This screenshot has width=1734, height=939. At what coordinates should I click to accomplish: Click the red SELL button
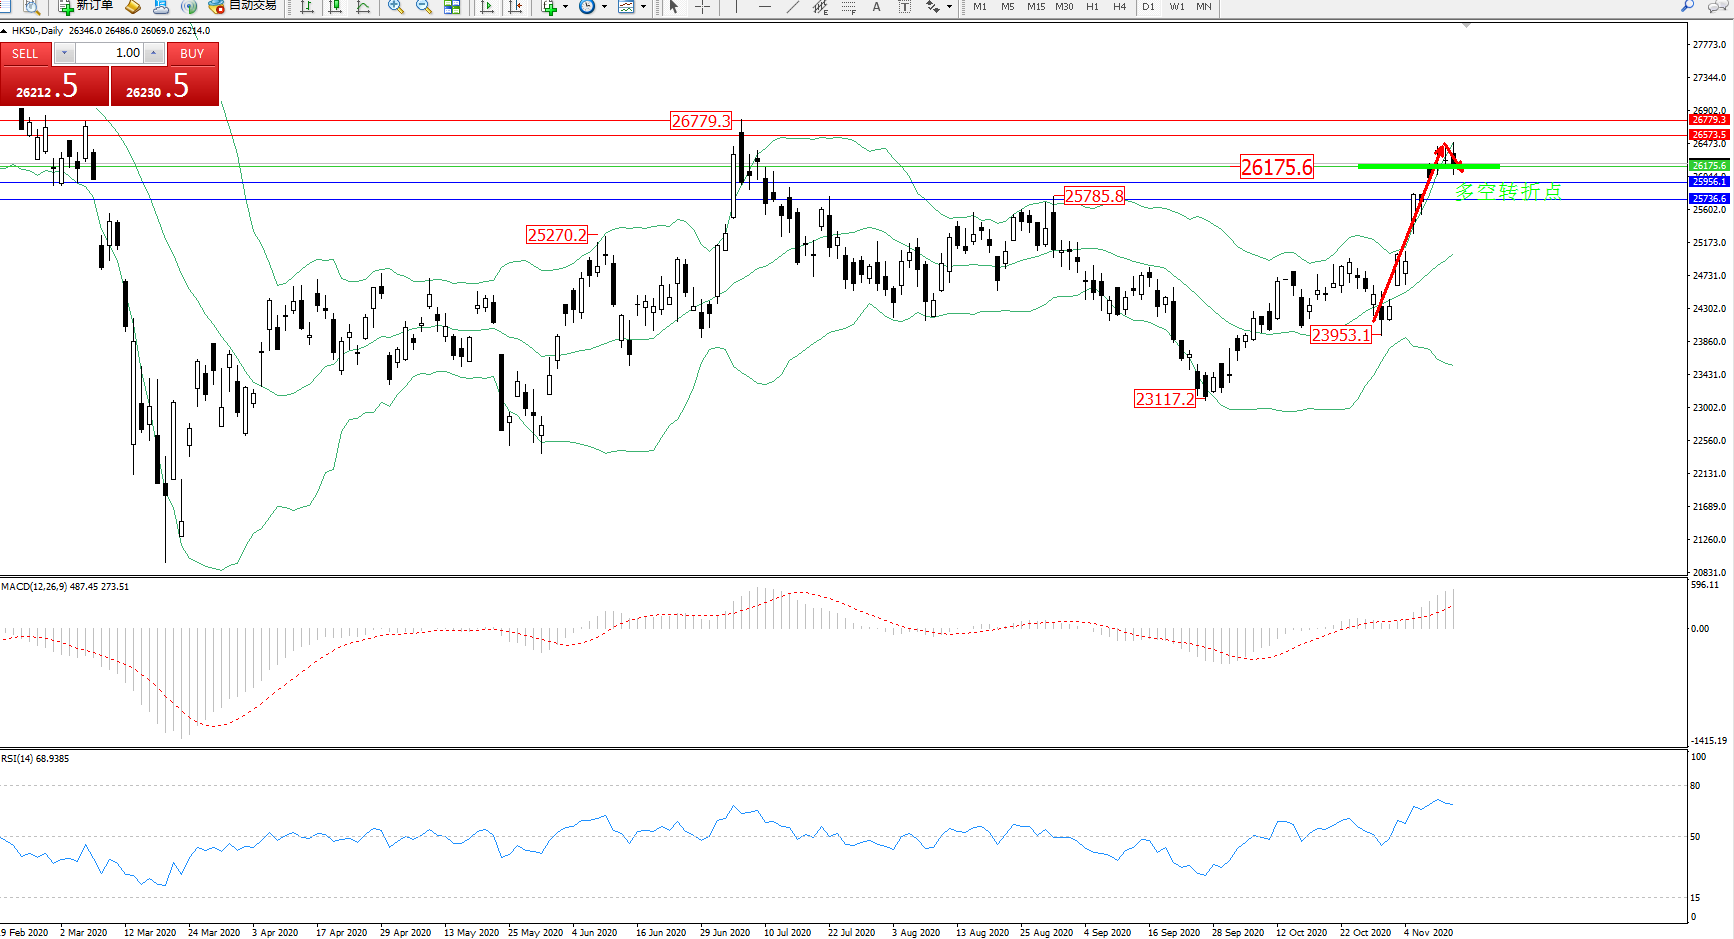26,54
